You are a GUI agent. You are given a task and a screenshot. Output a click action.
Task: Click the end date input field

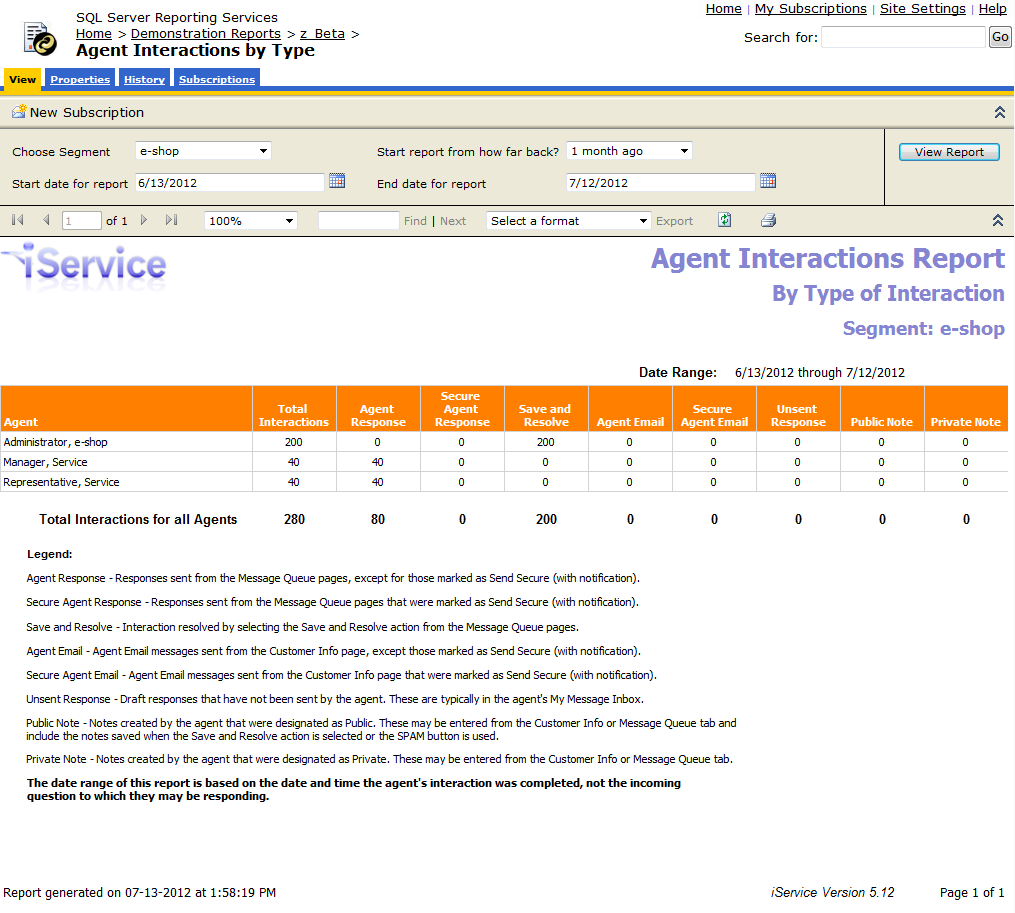tap(661, 183)
